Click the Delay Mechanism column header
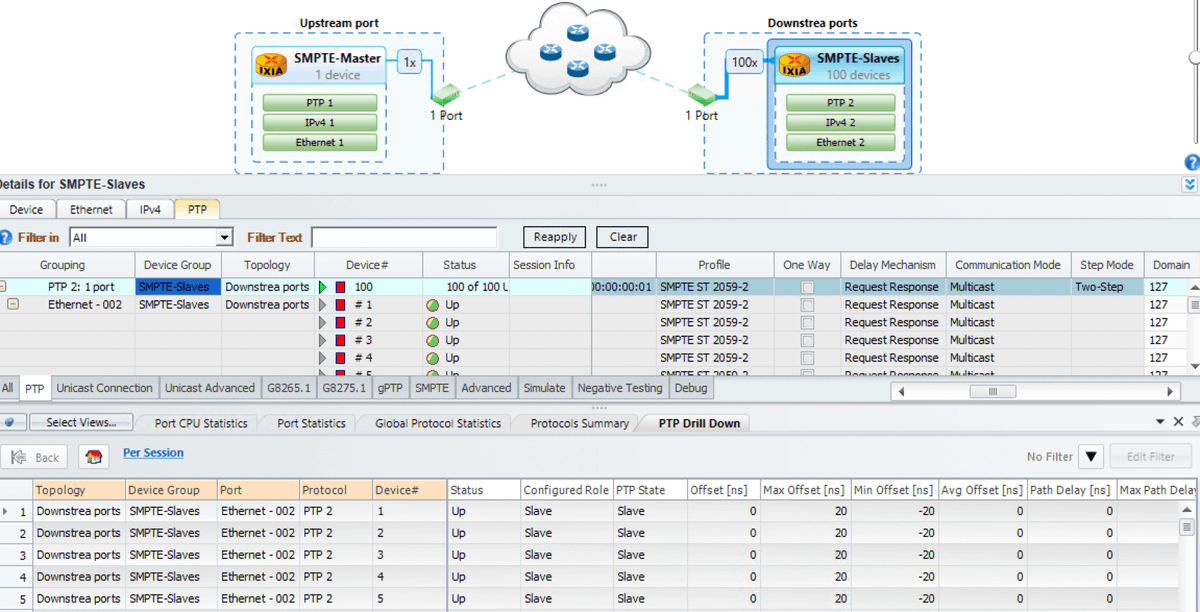1200x612 pixels. point(892,265)
